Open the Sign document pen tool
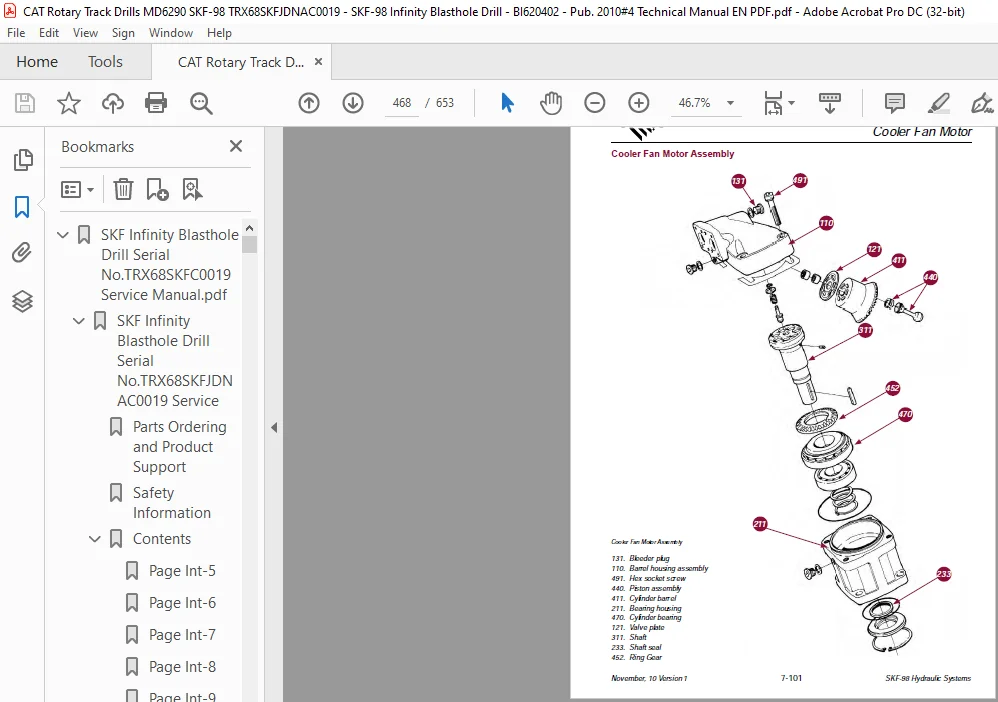 pos(983,102)
